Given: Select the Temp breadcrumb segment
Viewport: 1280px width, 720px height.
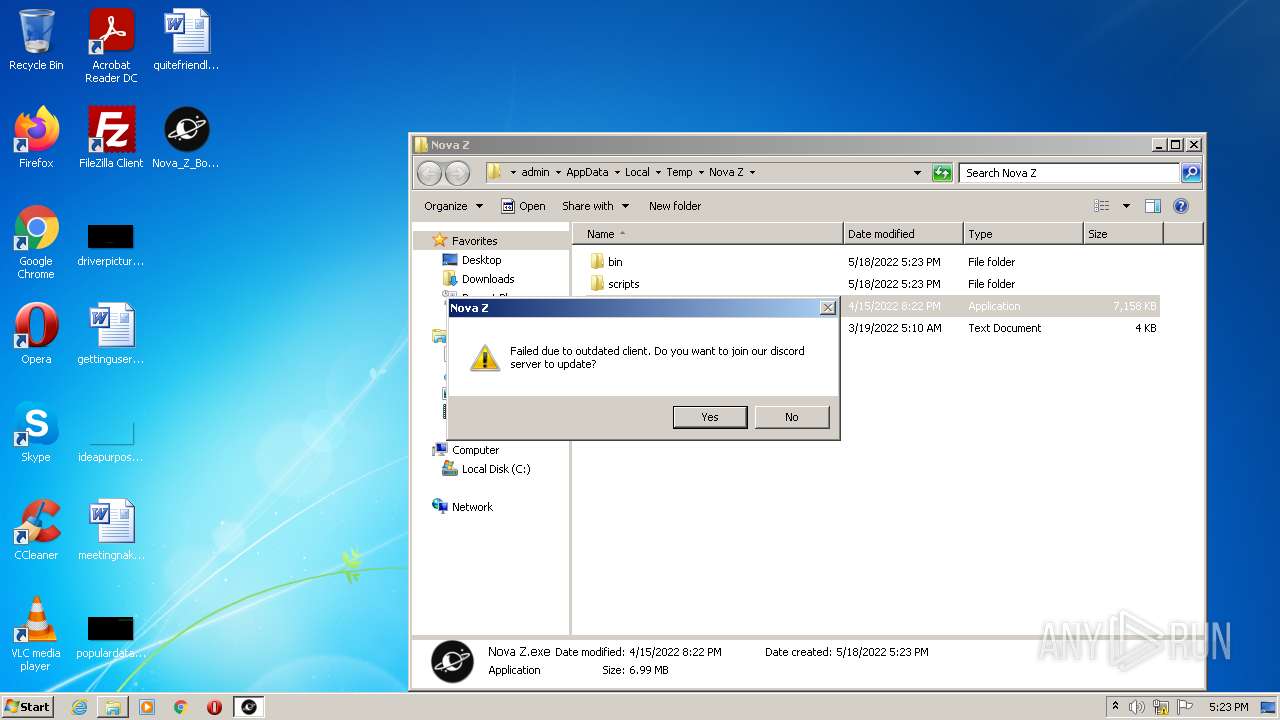Looking at the screenshot, I should coord(679,172).
